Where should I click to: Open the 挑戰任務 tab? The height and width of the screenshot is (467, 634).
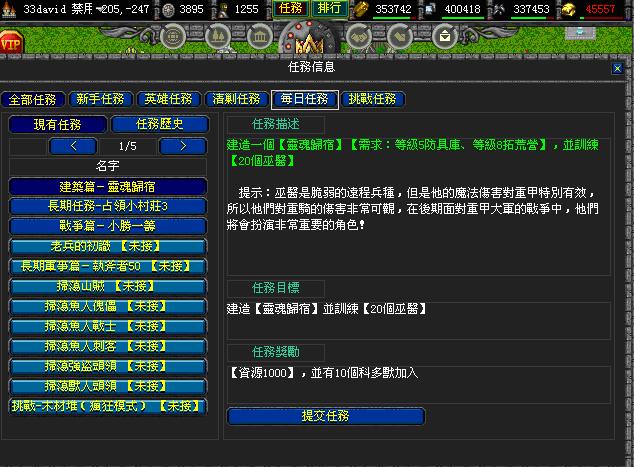pos(372,99)
